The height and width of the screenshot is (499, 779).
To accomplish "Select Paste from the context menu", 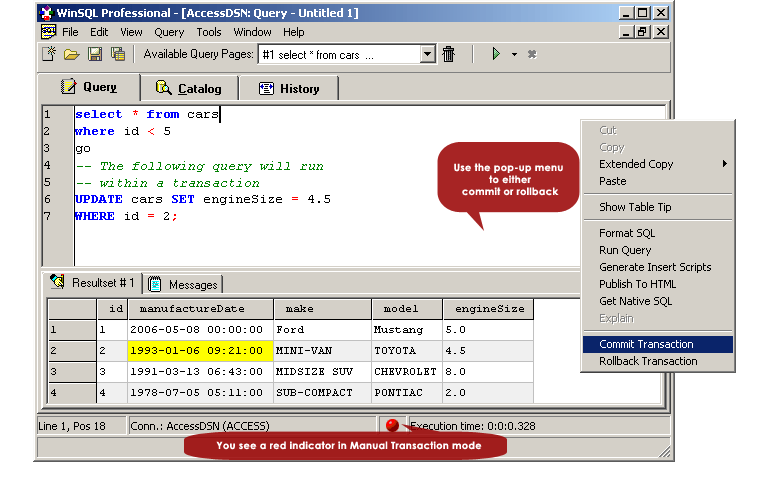I will (658, 181).
